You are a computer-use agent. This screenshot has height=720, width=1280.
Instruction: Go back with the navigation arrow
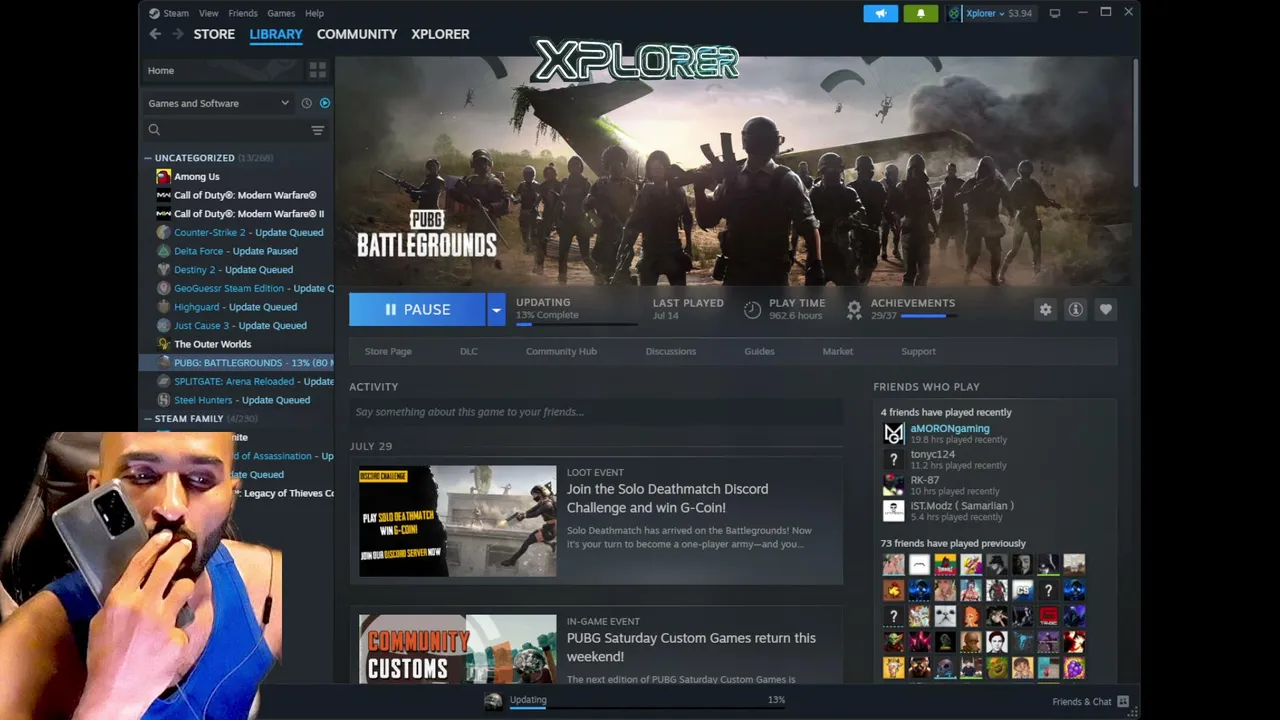pos(155,34)
